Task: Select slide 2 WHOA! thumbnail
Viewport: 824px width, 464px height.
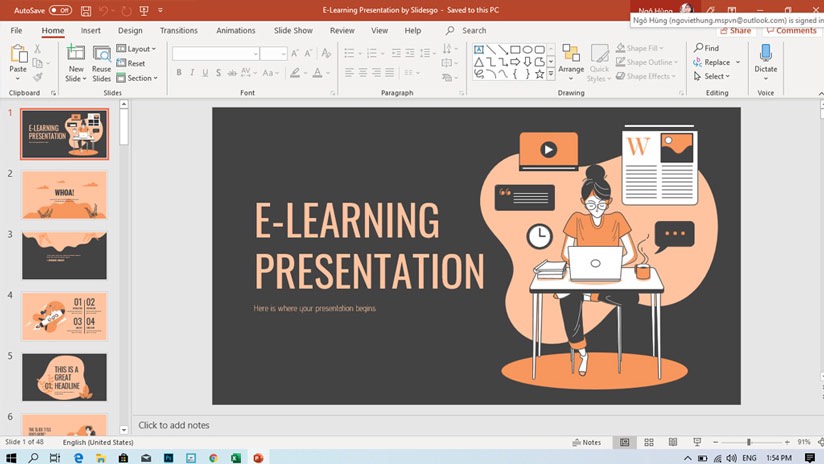Action: pyautogui.click(x=64, y=195)
